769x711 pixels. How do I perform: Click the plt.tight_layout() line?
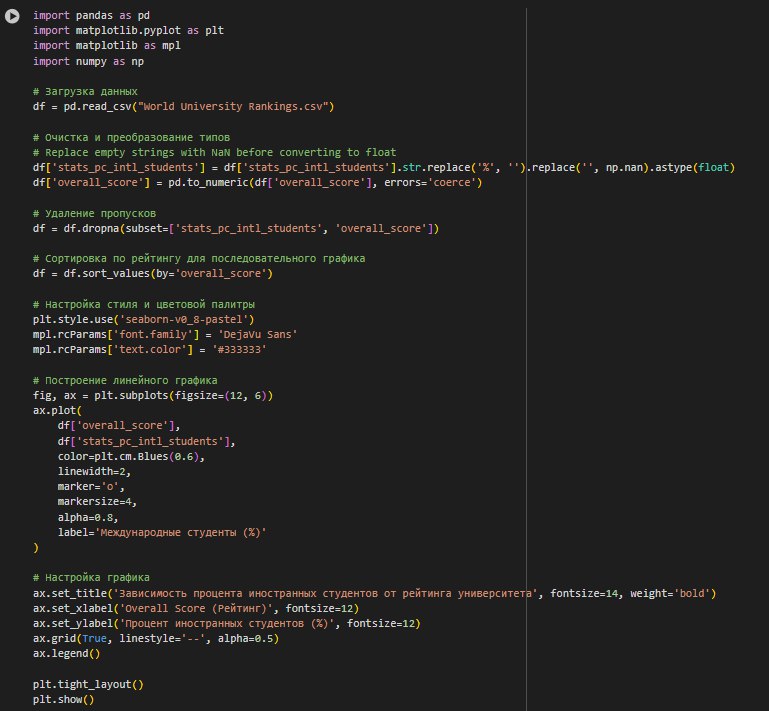coord(88,685)
